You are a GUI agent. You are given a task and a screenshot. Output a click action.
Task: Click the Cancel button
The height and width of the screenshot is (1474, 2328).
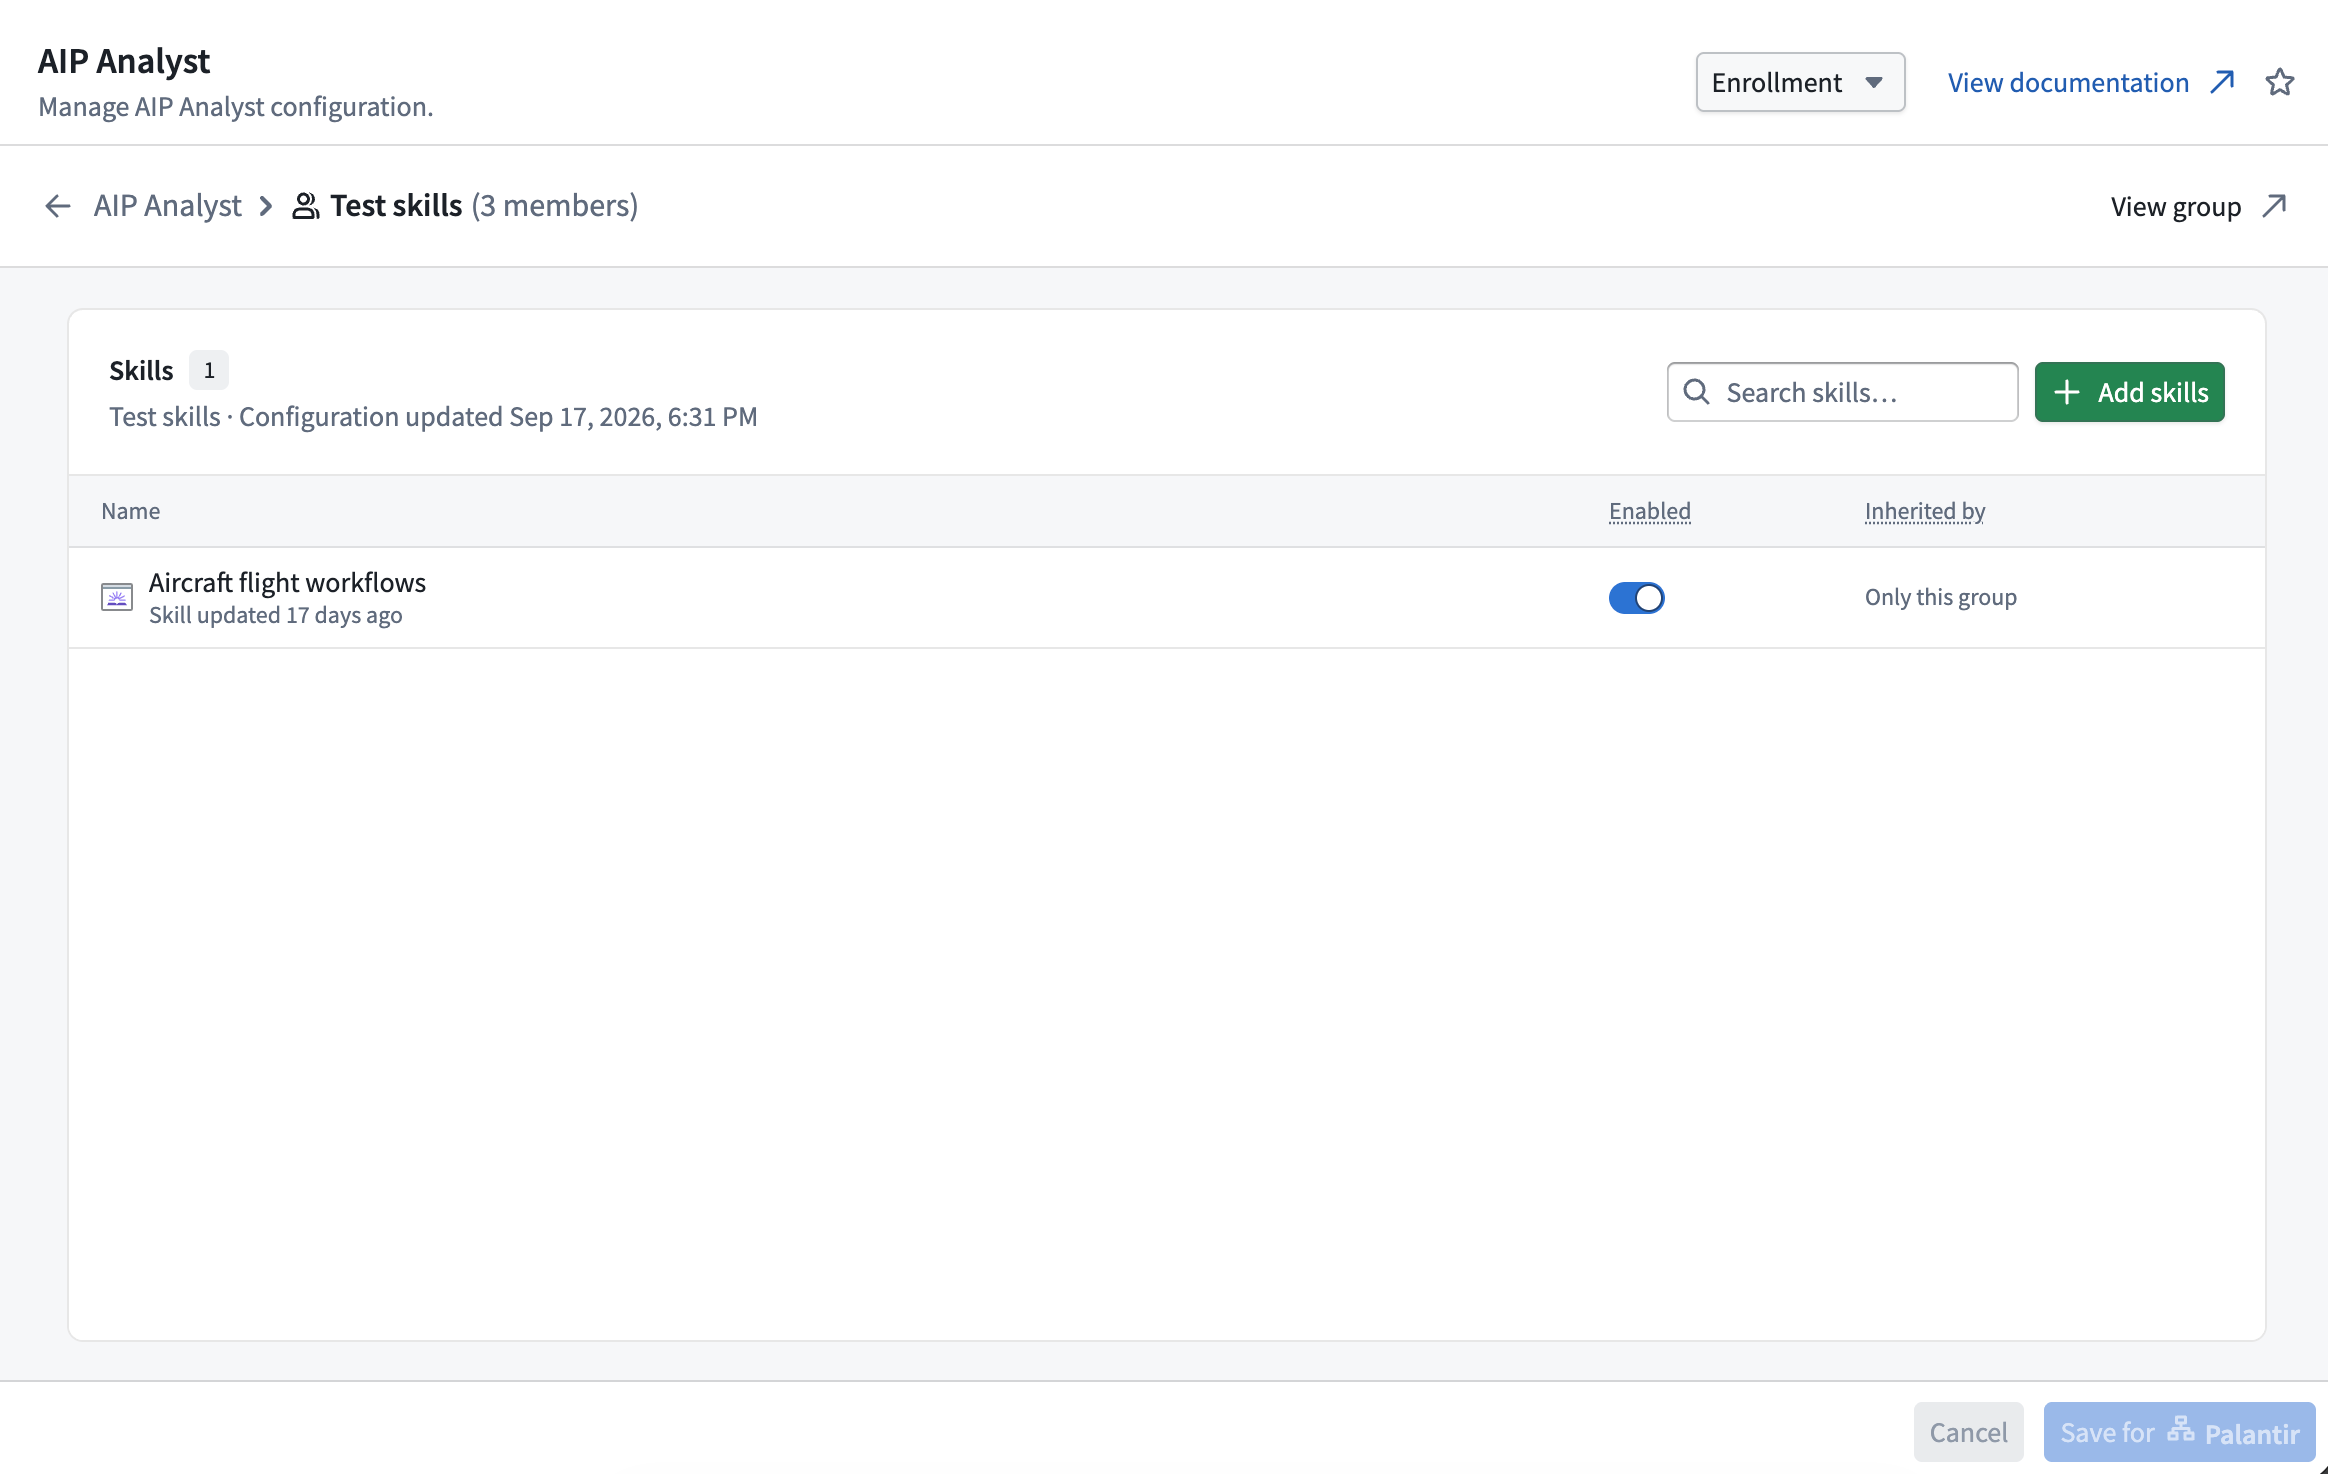click(x=1969, y=1432)
